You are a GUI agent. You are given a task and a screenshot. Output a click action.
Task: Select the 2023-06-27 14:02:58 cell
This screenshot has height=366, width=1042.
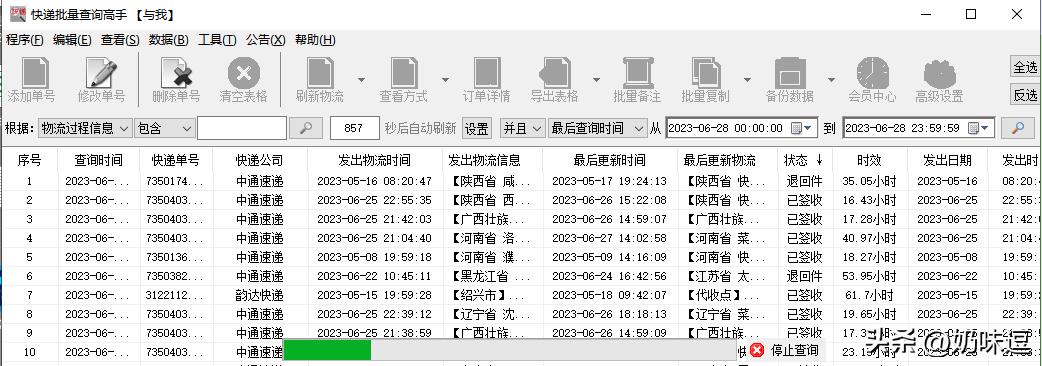609,238
